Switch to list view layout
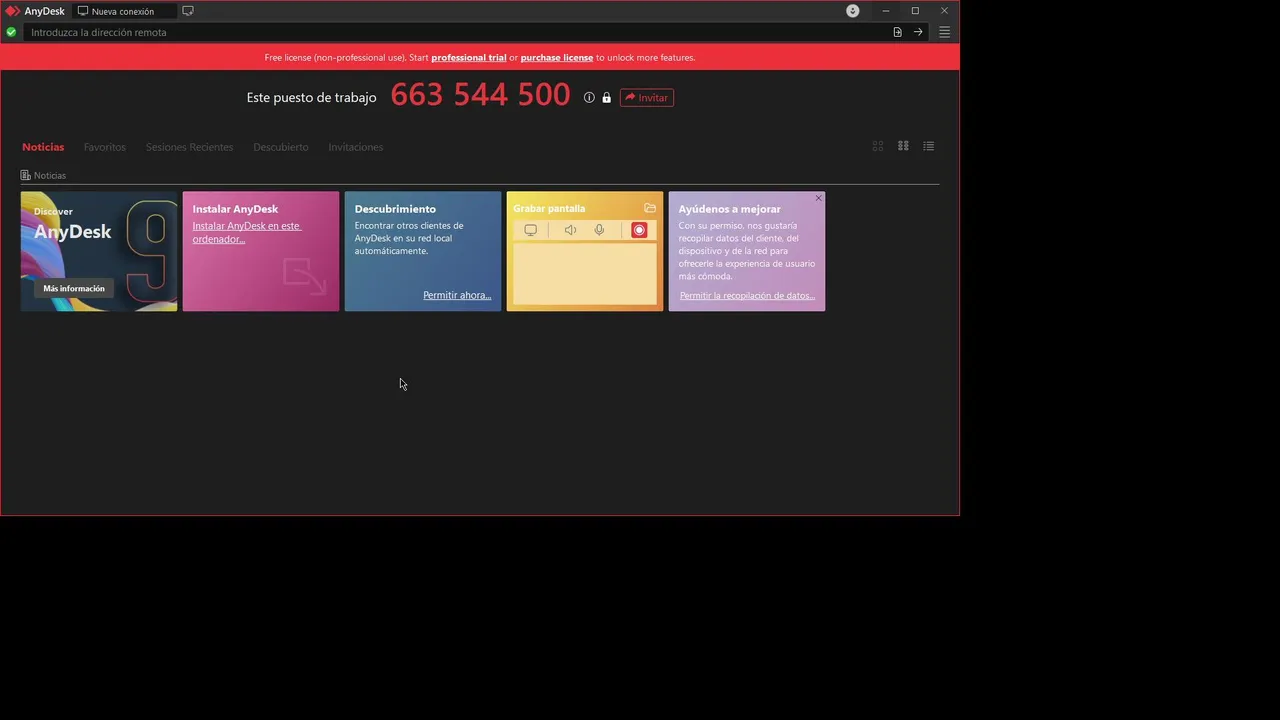This screenshot has width=1280, height=720. tap(929, 146)
